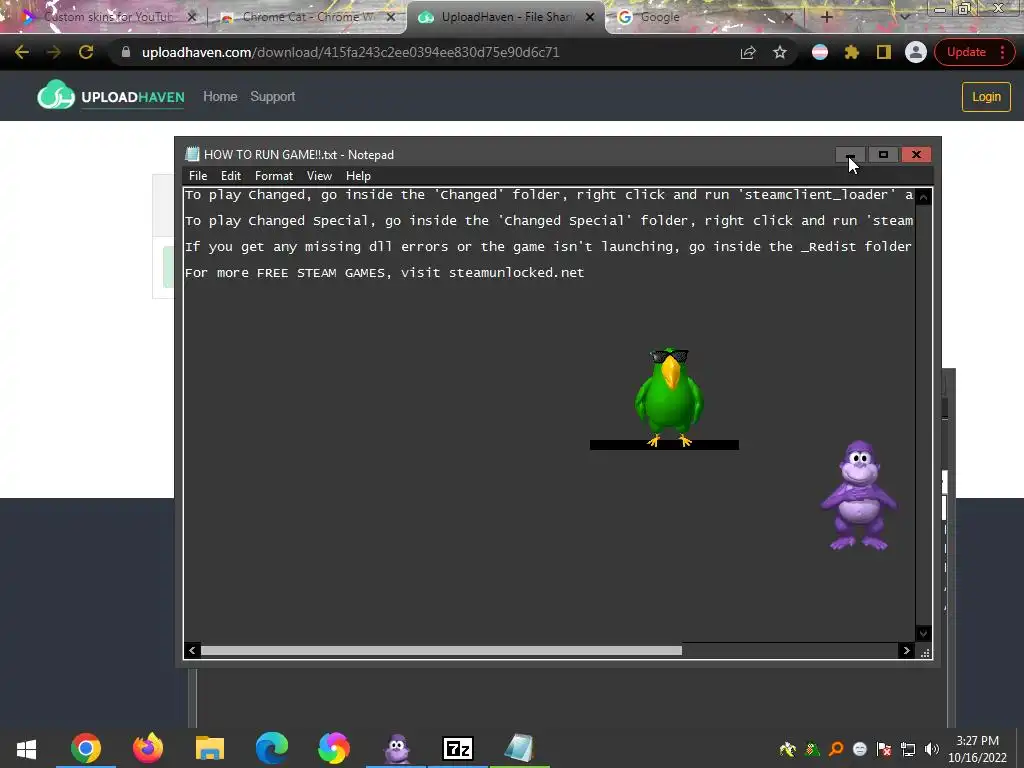Minimize the Notepad window
This screenshot has height=768, width=1024.
coord(850,155)
